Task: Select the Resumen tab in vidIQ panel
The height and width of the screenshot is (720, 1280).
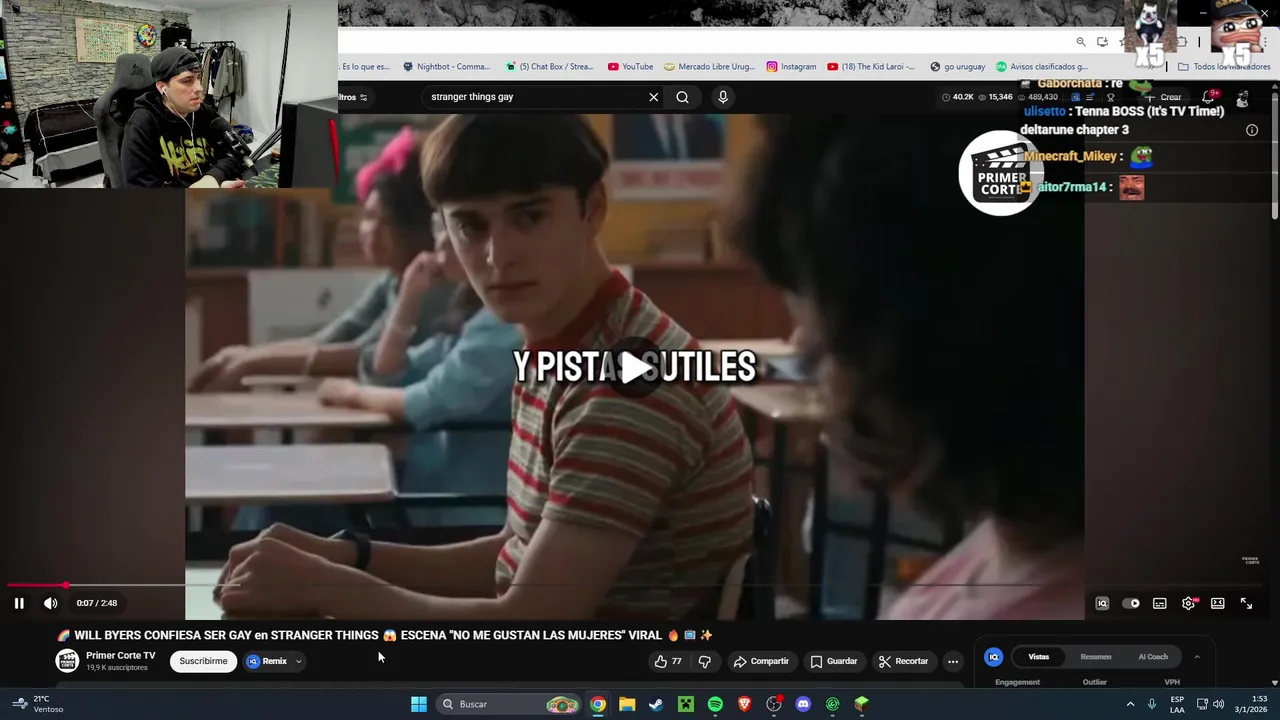Action: pos(1096,657)
